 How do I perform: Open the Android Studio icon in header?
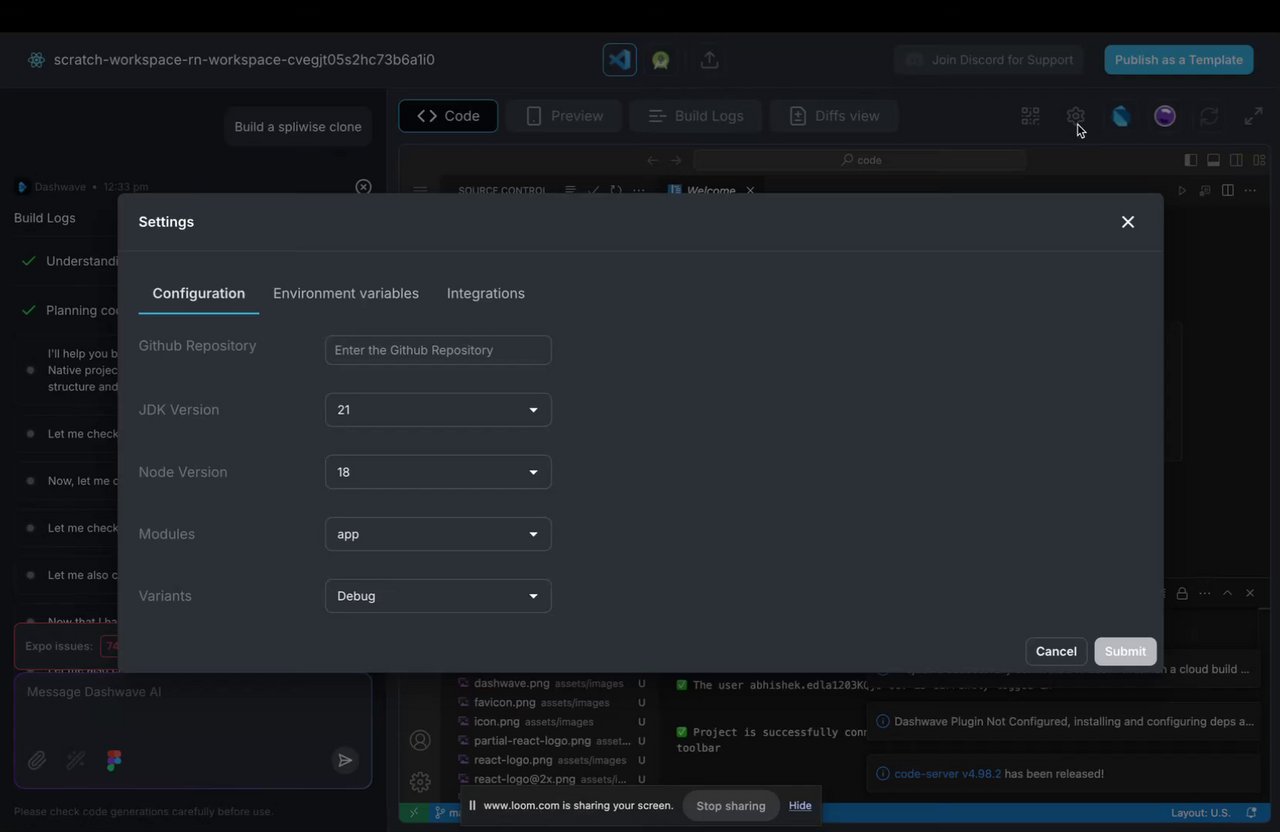[661, 60]
